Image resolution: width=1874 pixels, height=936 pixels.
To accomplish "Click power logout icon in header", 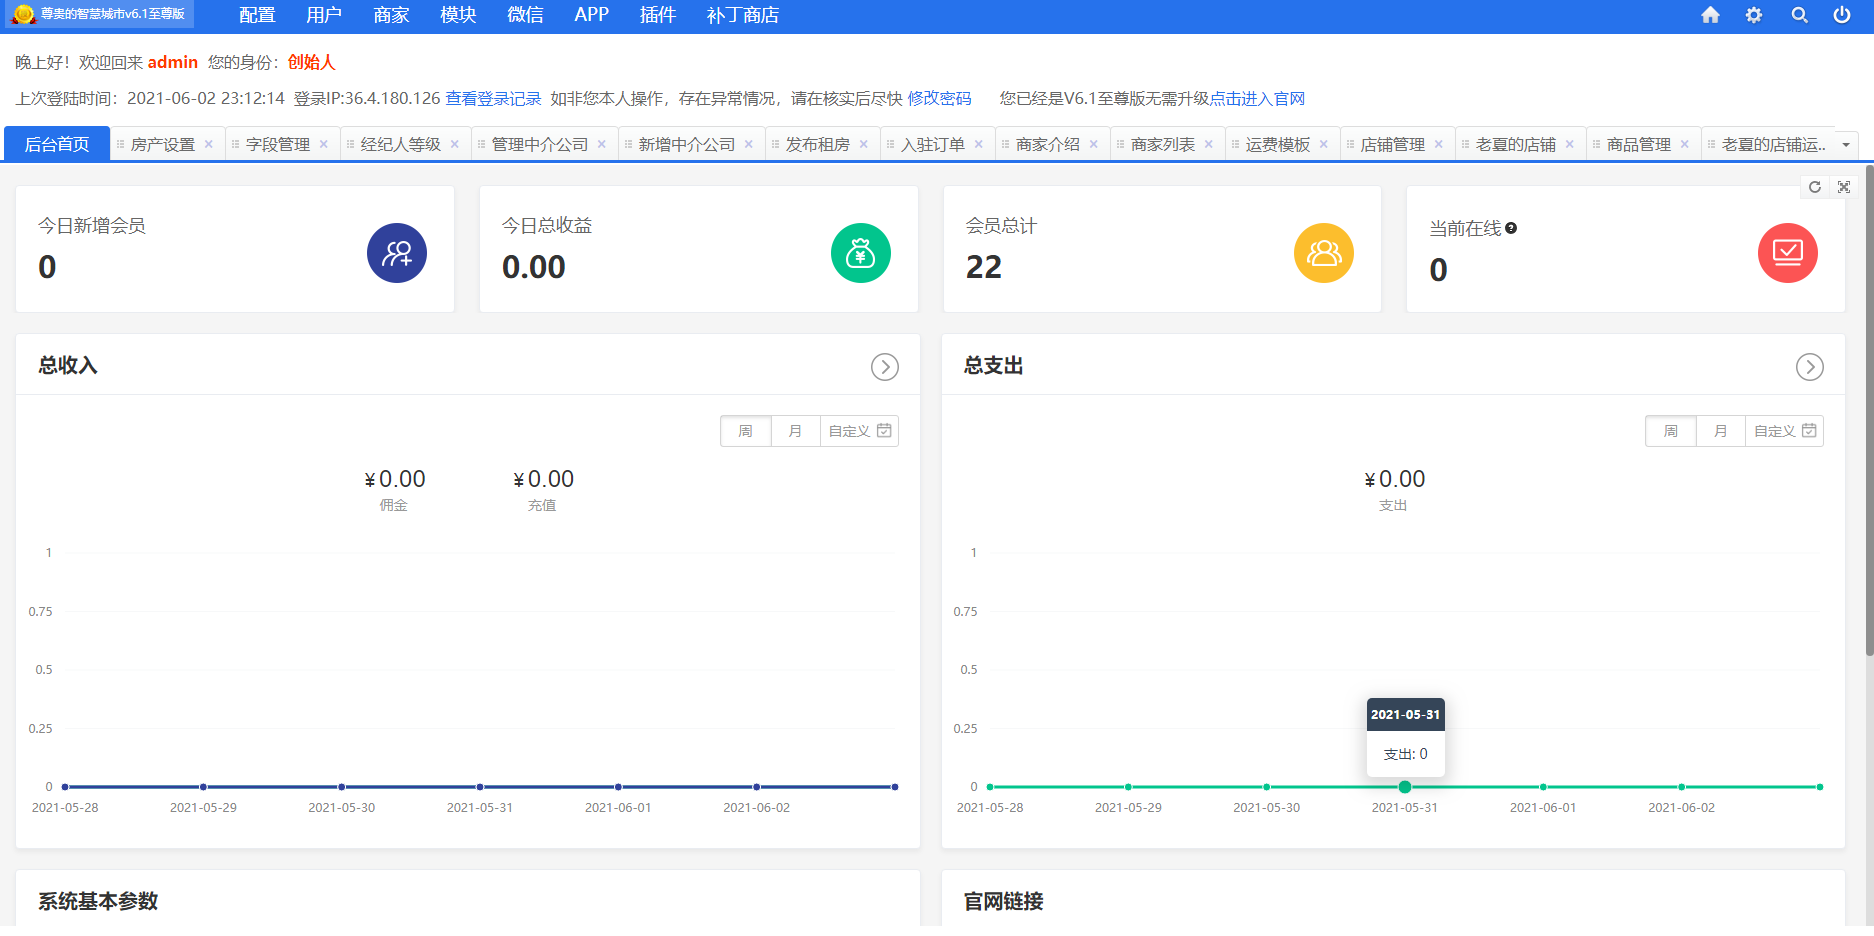I will tap(1842, 15).
